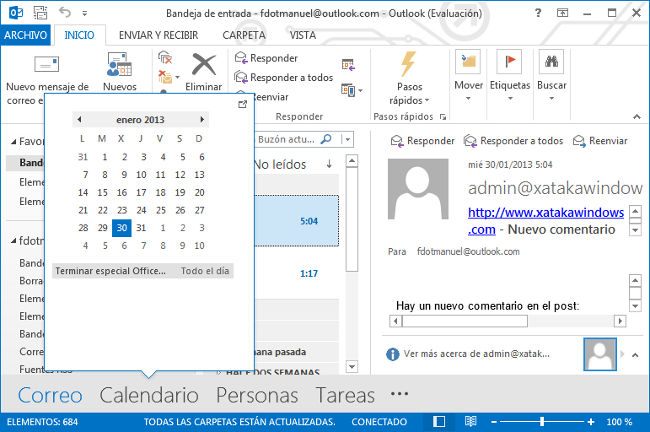Go to next month in calendar peek
Screen dimensions: 650x432
[202, 120]
